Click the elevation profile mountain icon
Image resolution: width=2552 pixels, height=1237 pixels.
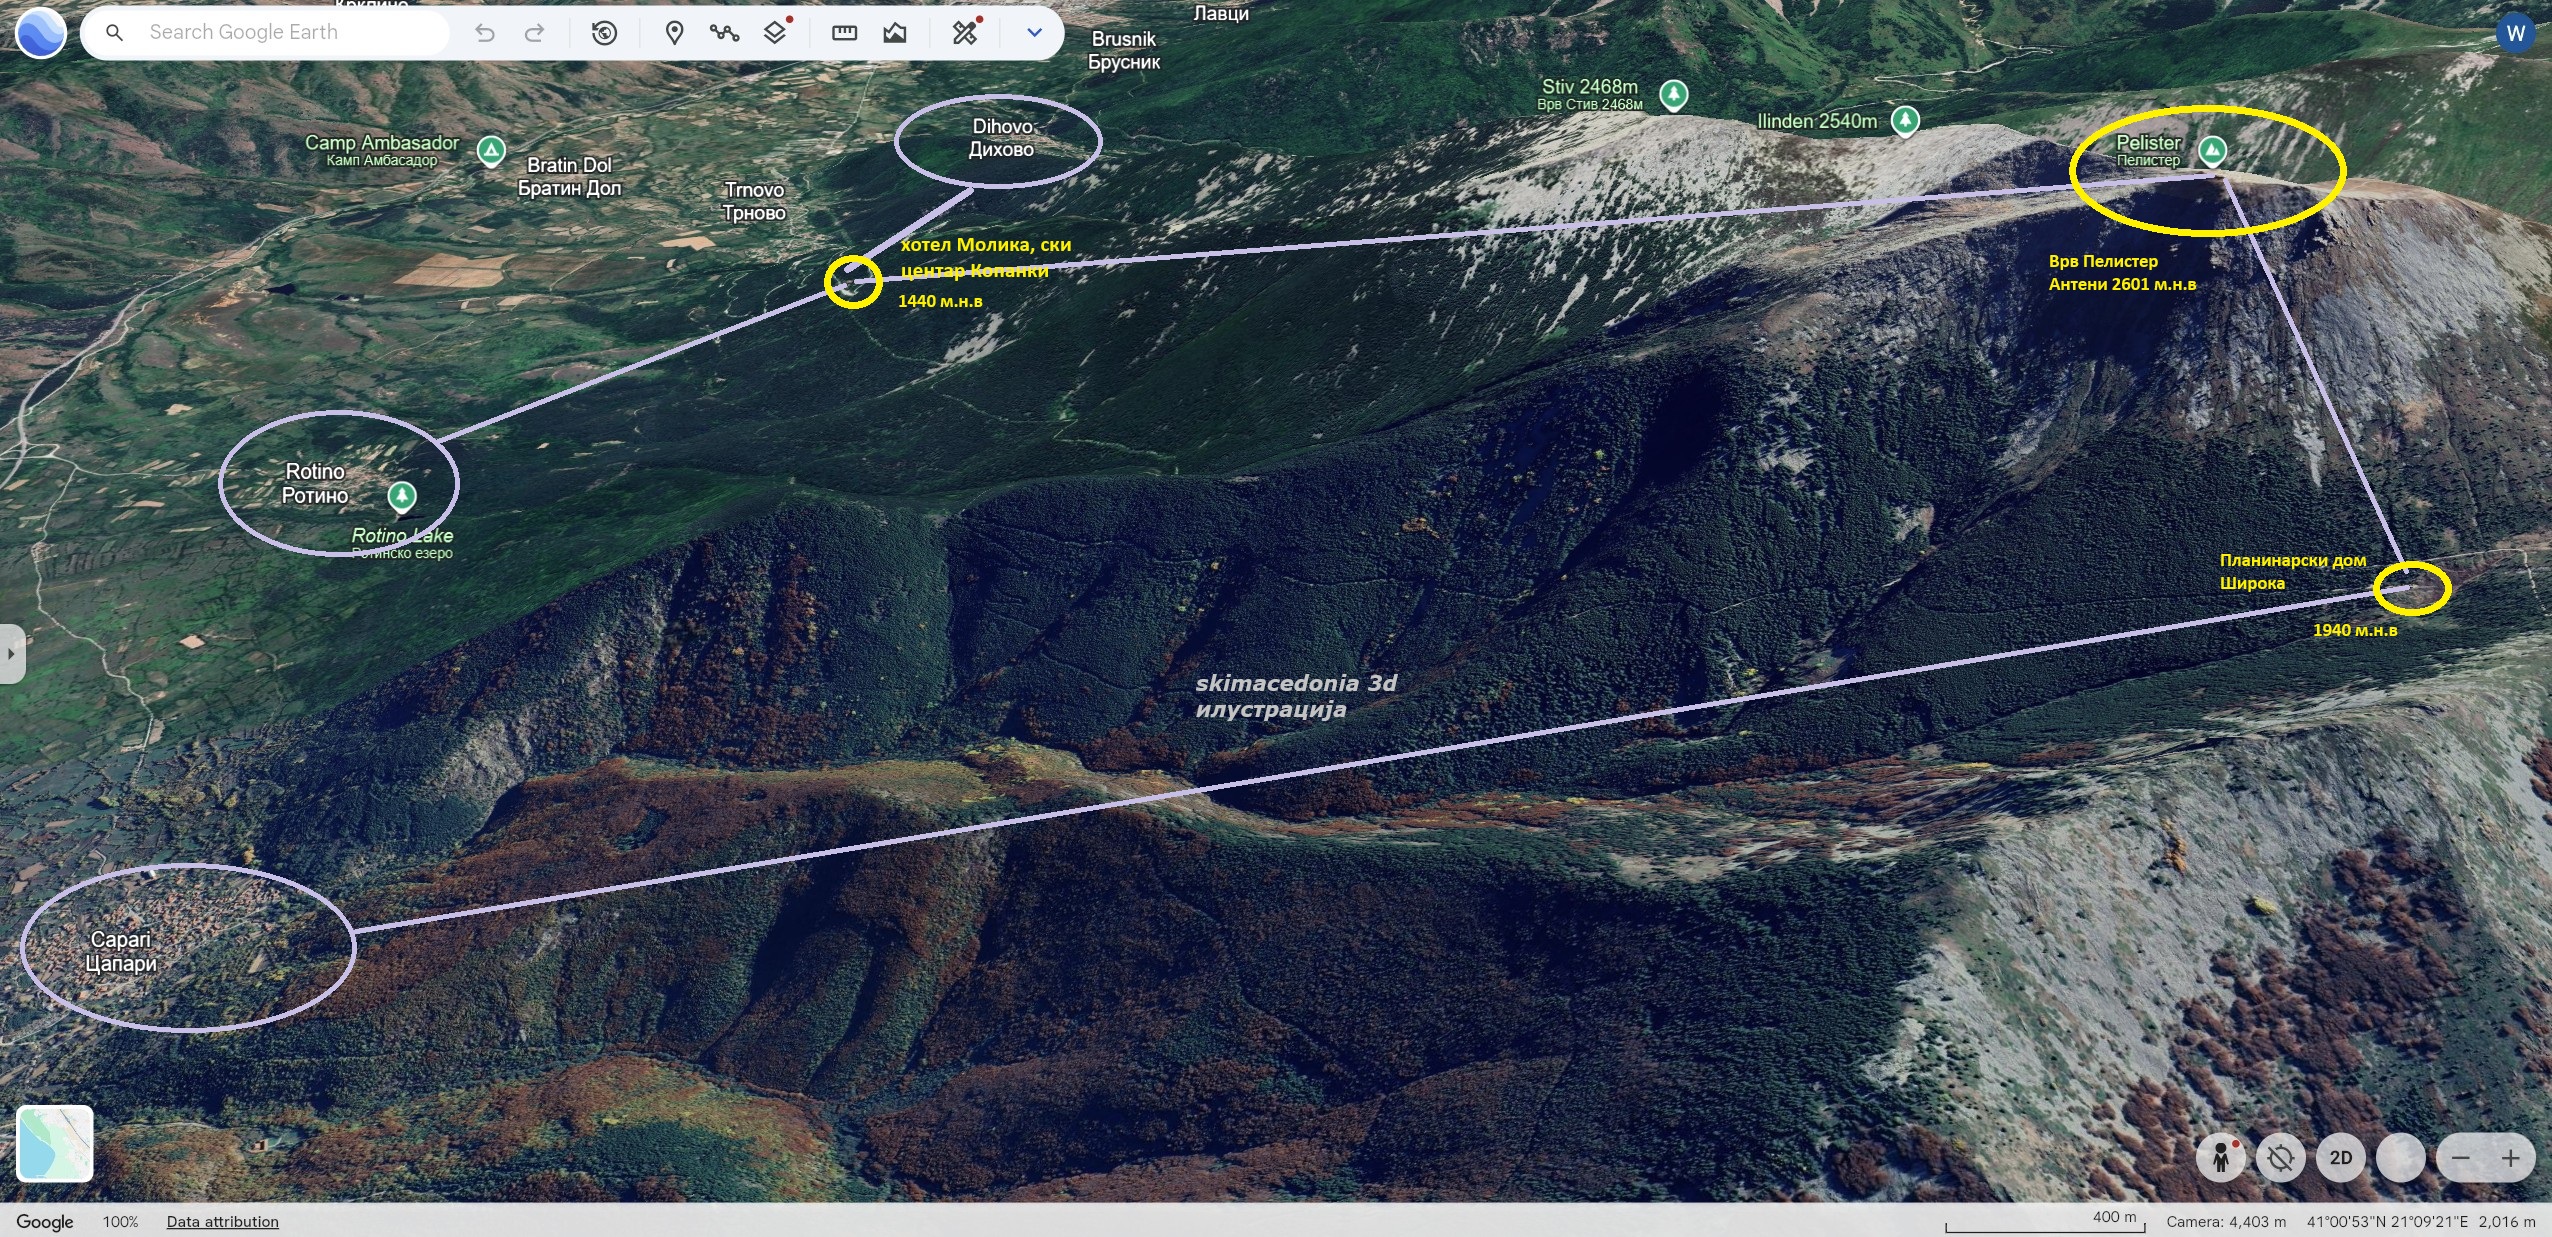pos(895,33)
